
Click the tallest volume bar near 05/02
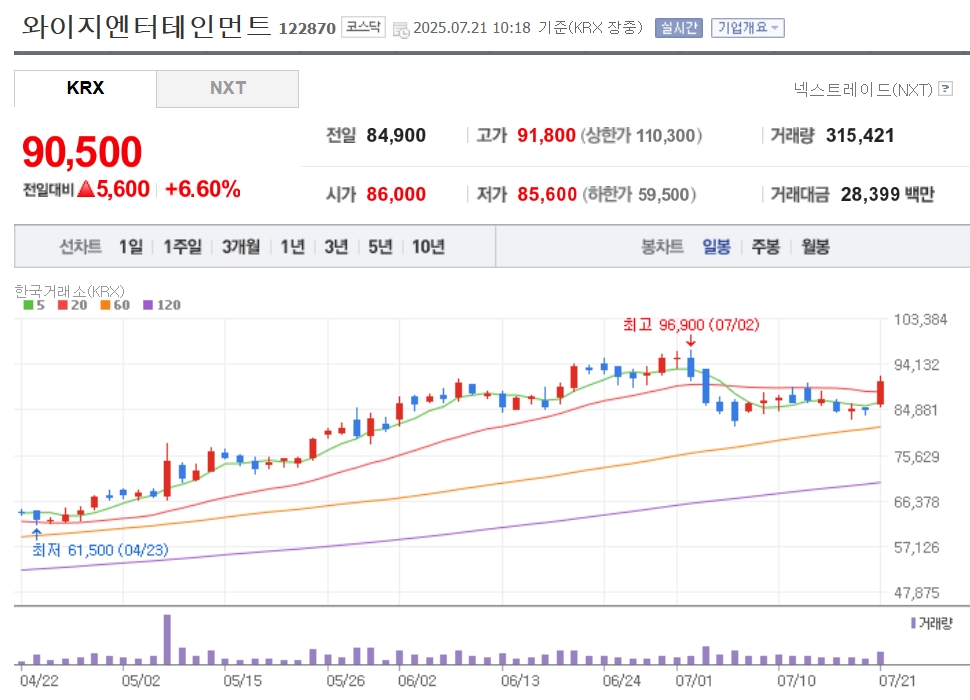pyautogui.click(x=167, y=639)
